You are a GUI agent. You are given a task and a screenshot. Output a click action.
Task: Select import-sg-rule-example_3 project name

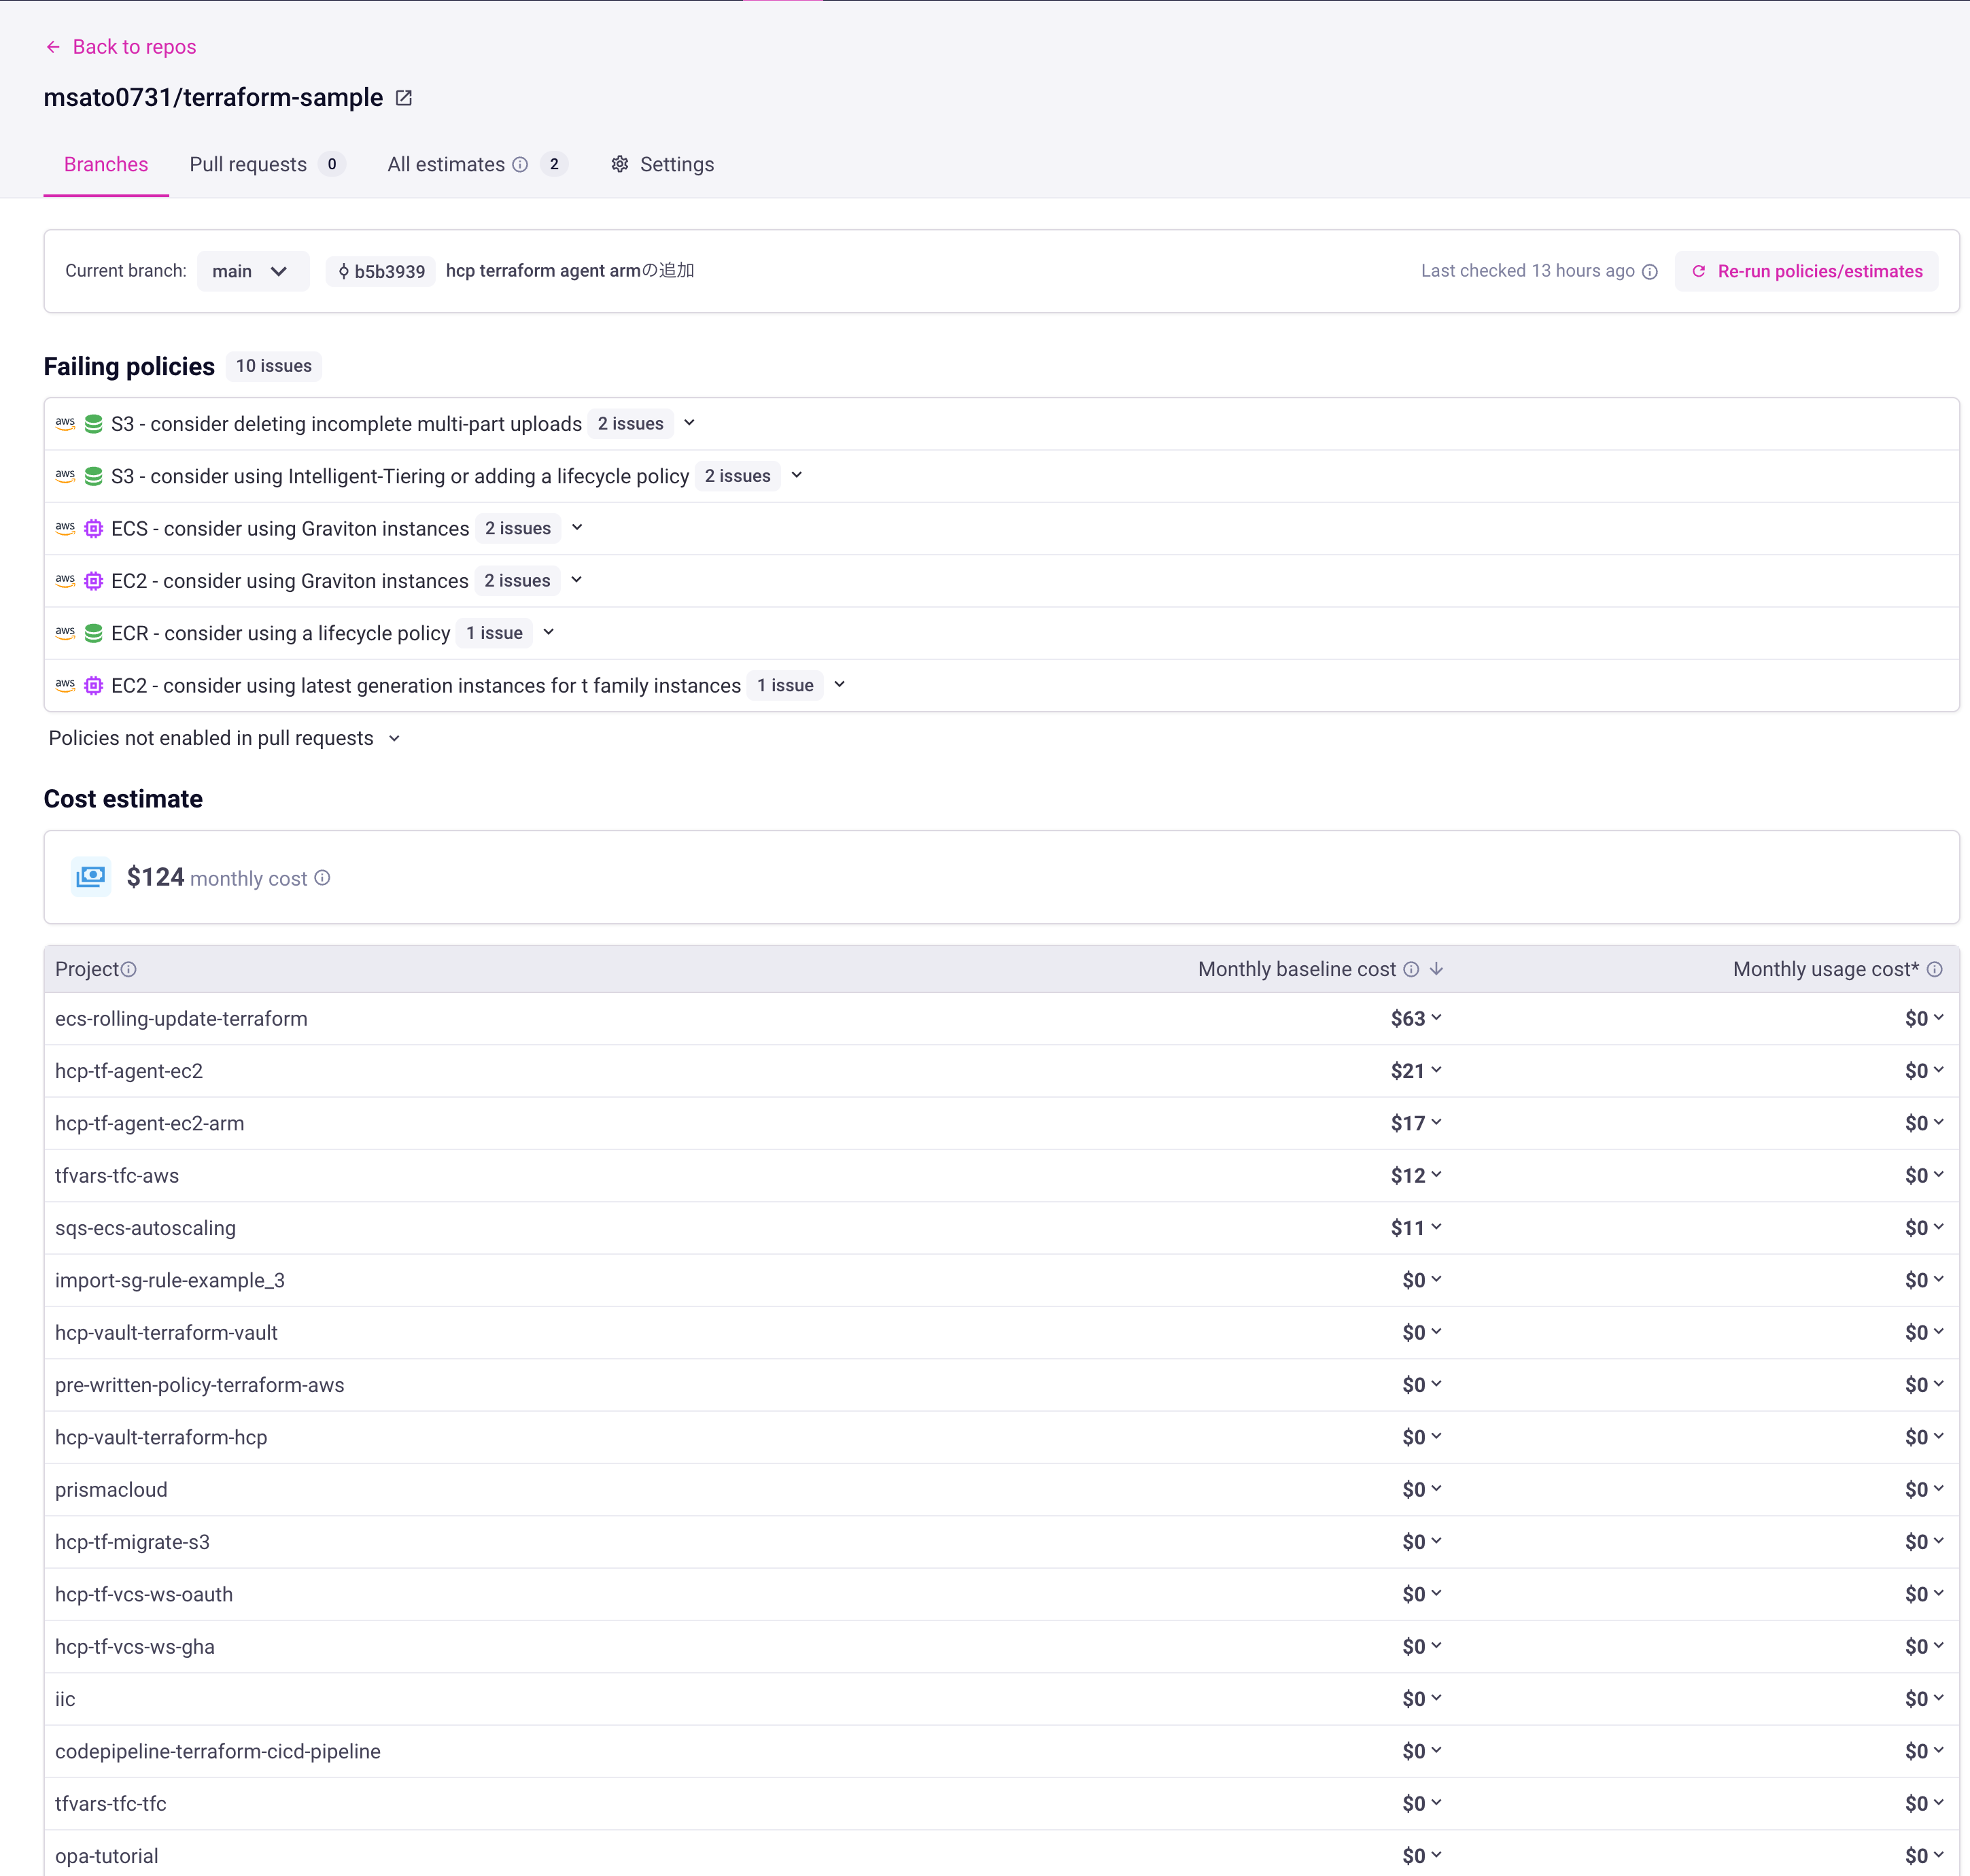(x=170, y=1280)
